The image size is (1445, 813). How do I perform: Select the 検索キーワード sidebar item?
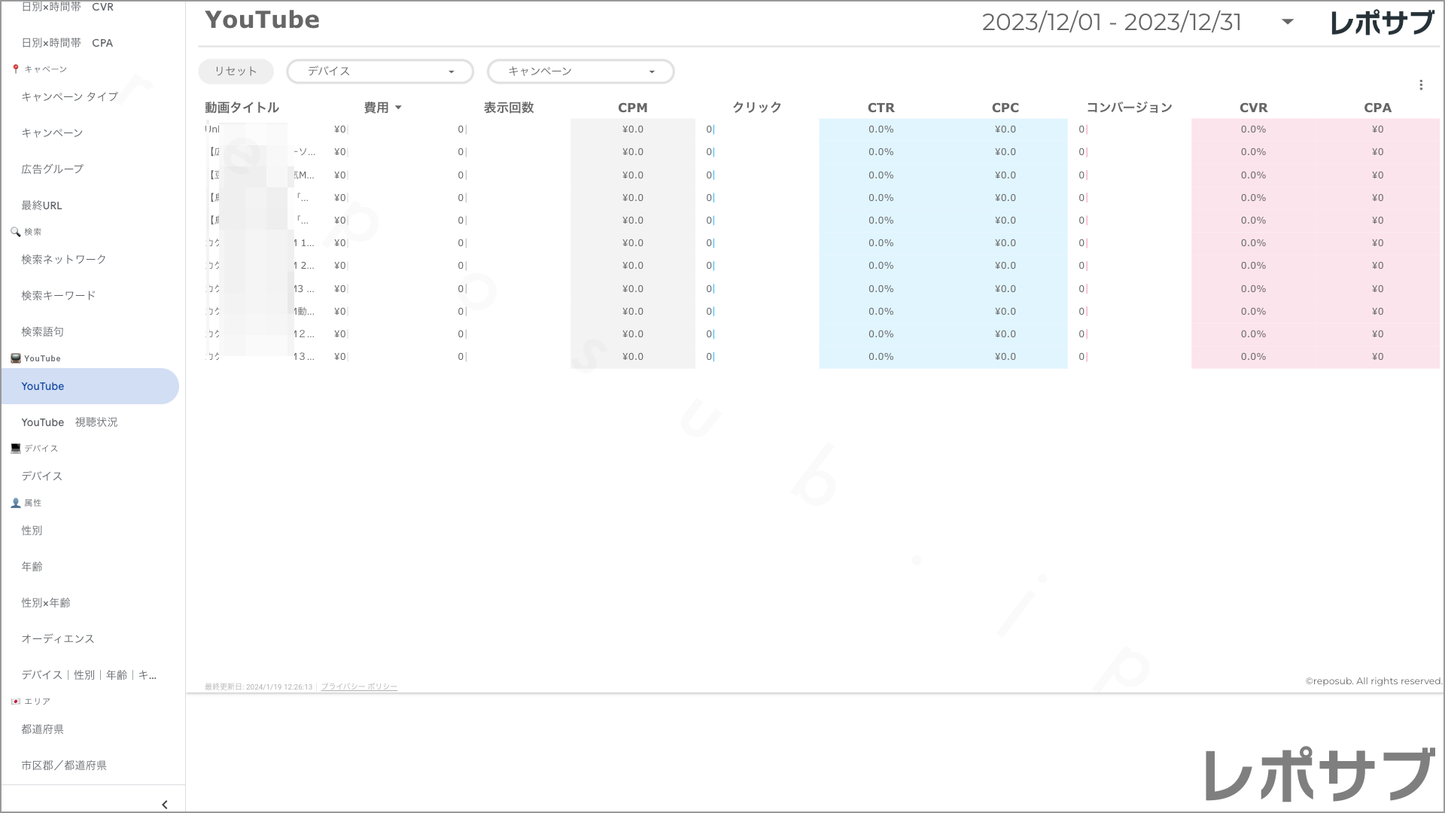click(59, 295)
